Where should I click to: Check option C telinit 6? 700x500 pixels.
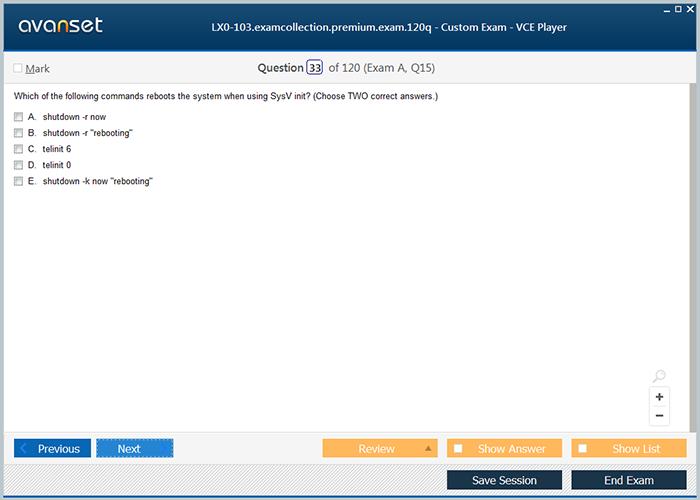point(18,149)
